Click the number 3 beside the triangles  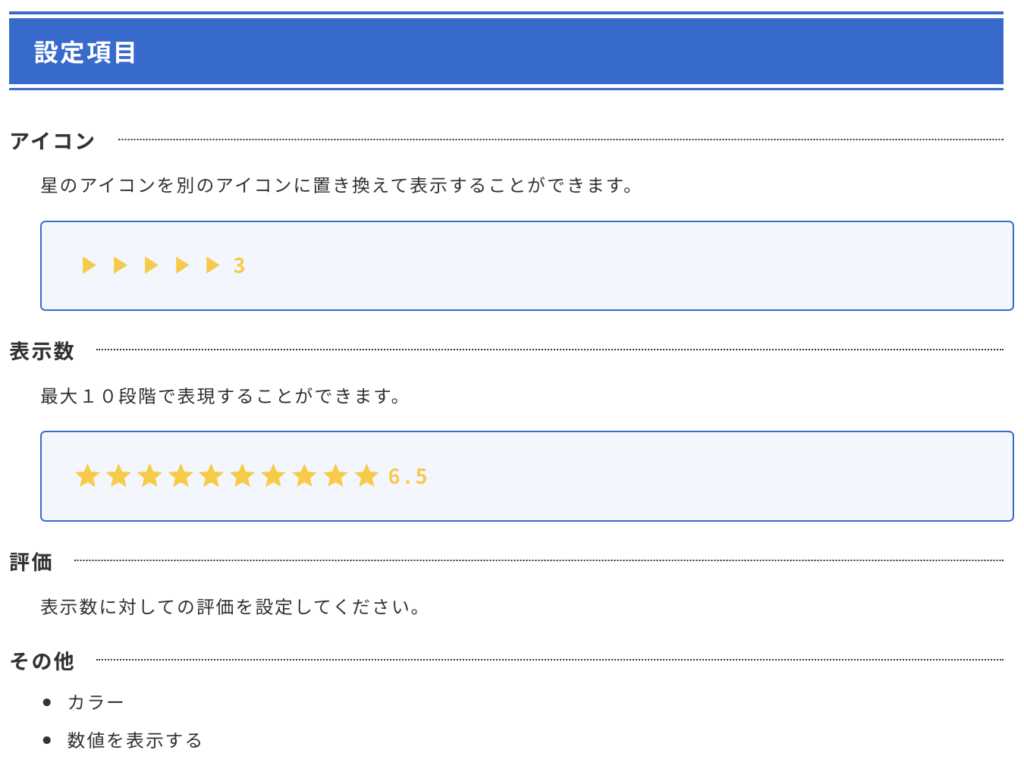tap(239, 266)
